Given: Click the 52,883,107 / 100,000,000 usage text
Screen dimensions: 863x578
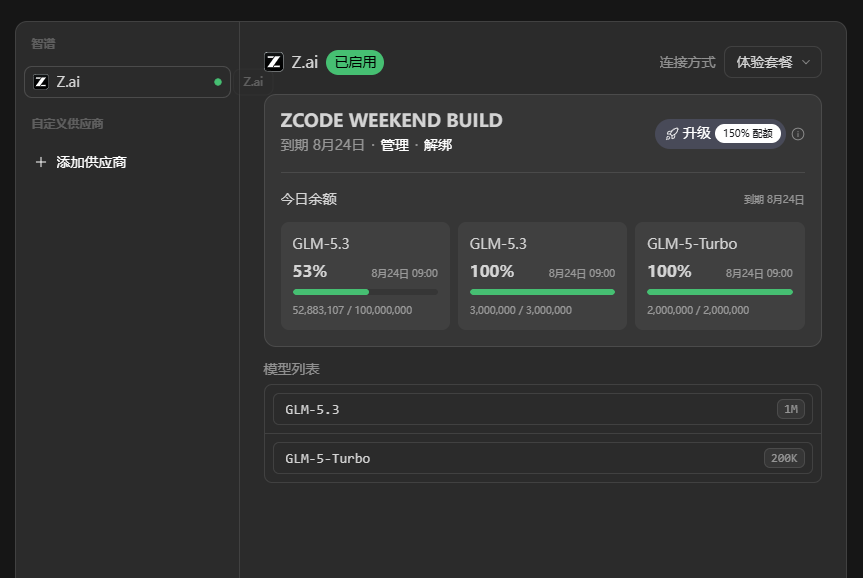Looking at the screenshot, I should [x=352, y=310].
